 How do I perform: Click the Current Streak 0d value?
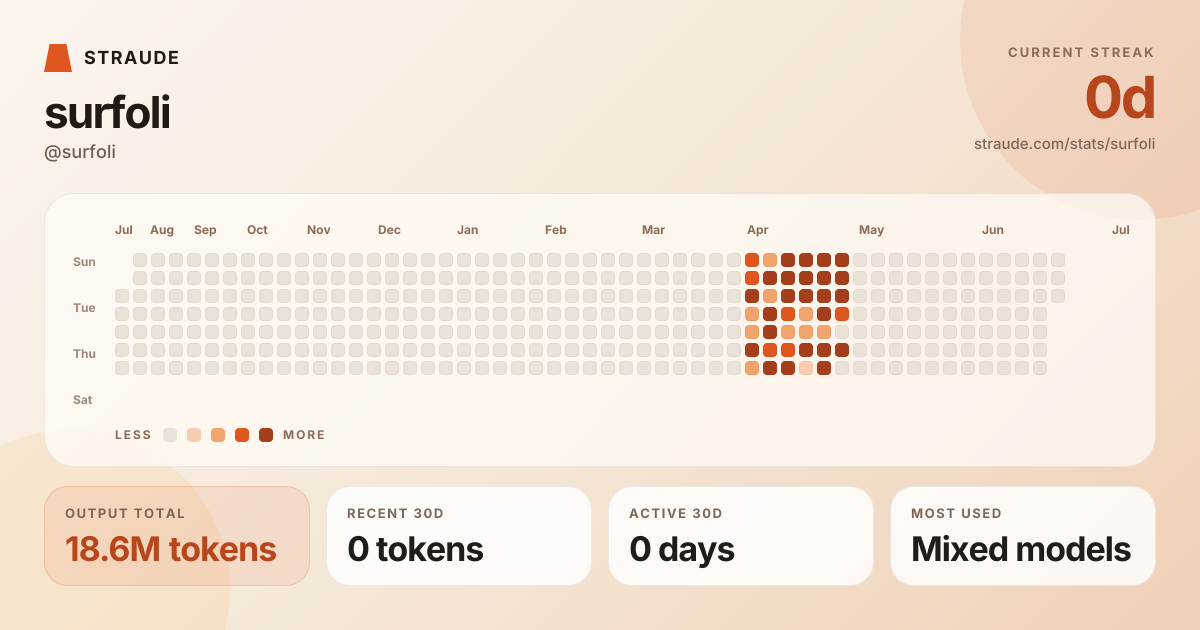tap(1120, 98)
